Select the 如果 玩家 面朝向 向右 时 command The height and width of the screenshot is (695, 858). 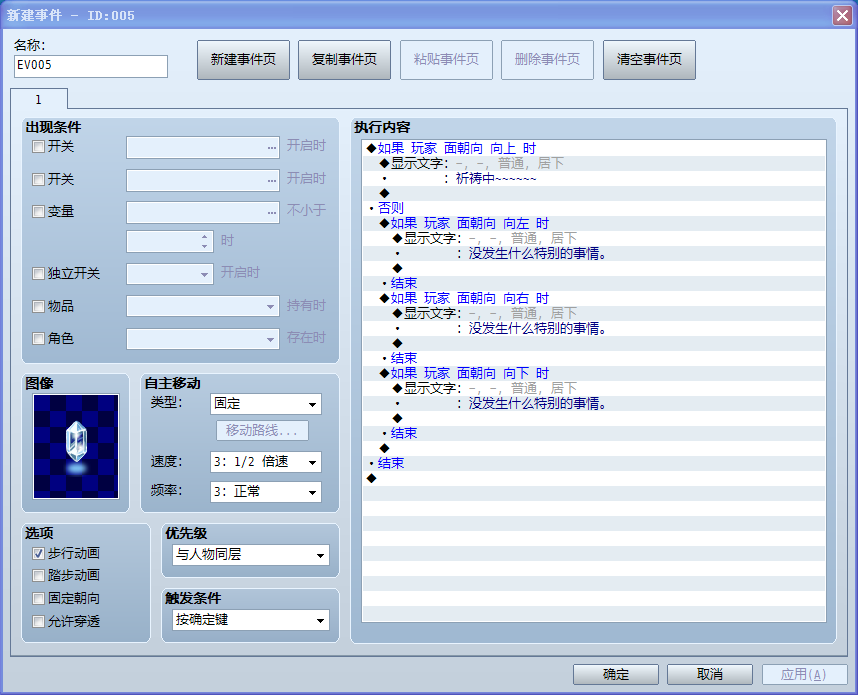pyautogui.click(x=594, y=298)
